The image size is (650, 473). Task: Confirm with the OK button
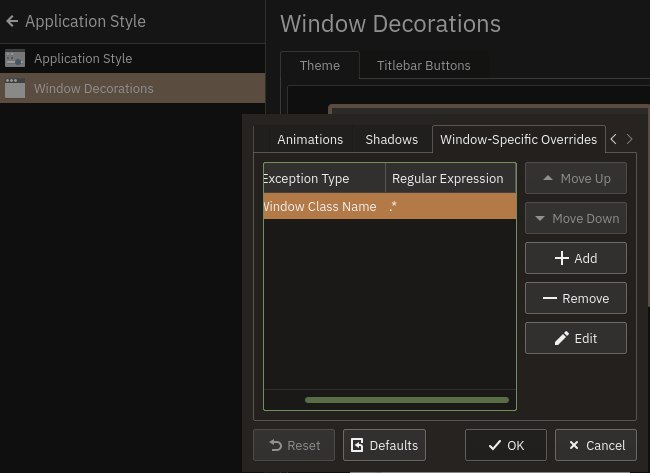tap(506, 445)
